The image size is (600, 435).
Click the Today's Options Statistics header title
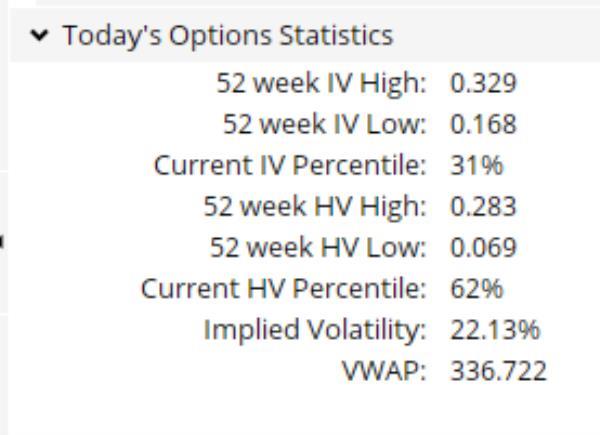point(227,37)
